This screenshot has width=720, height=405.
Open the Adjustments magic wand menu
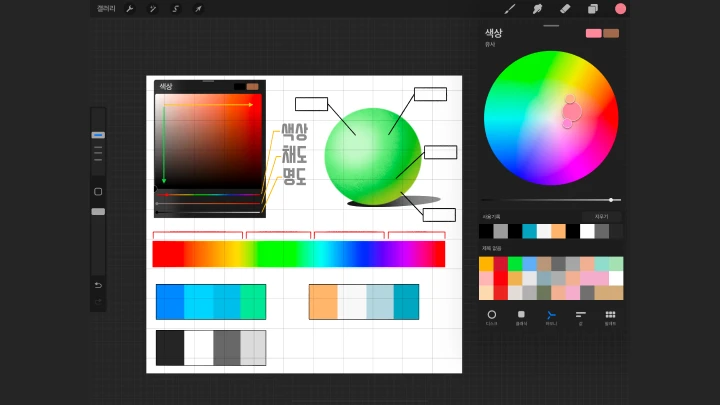click(x=153, y=9)
